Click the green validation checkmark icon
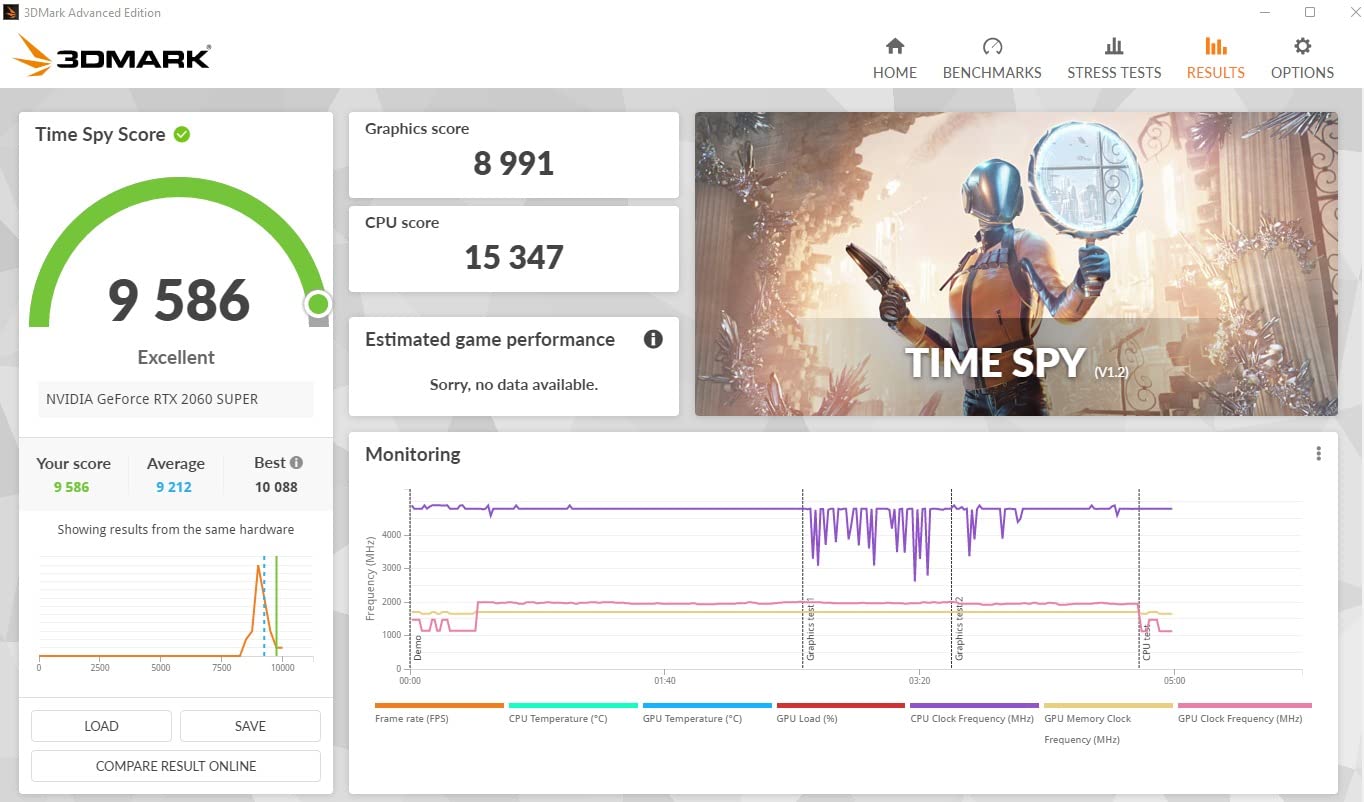Screen dimensions: 1364x802 point(182,134)
